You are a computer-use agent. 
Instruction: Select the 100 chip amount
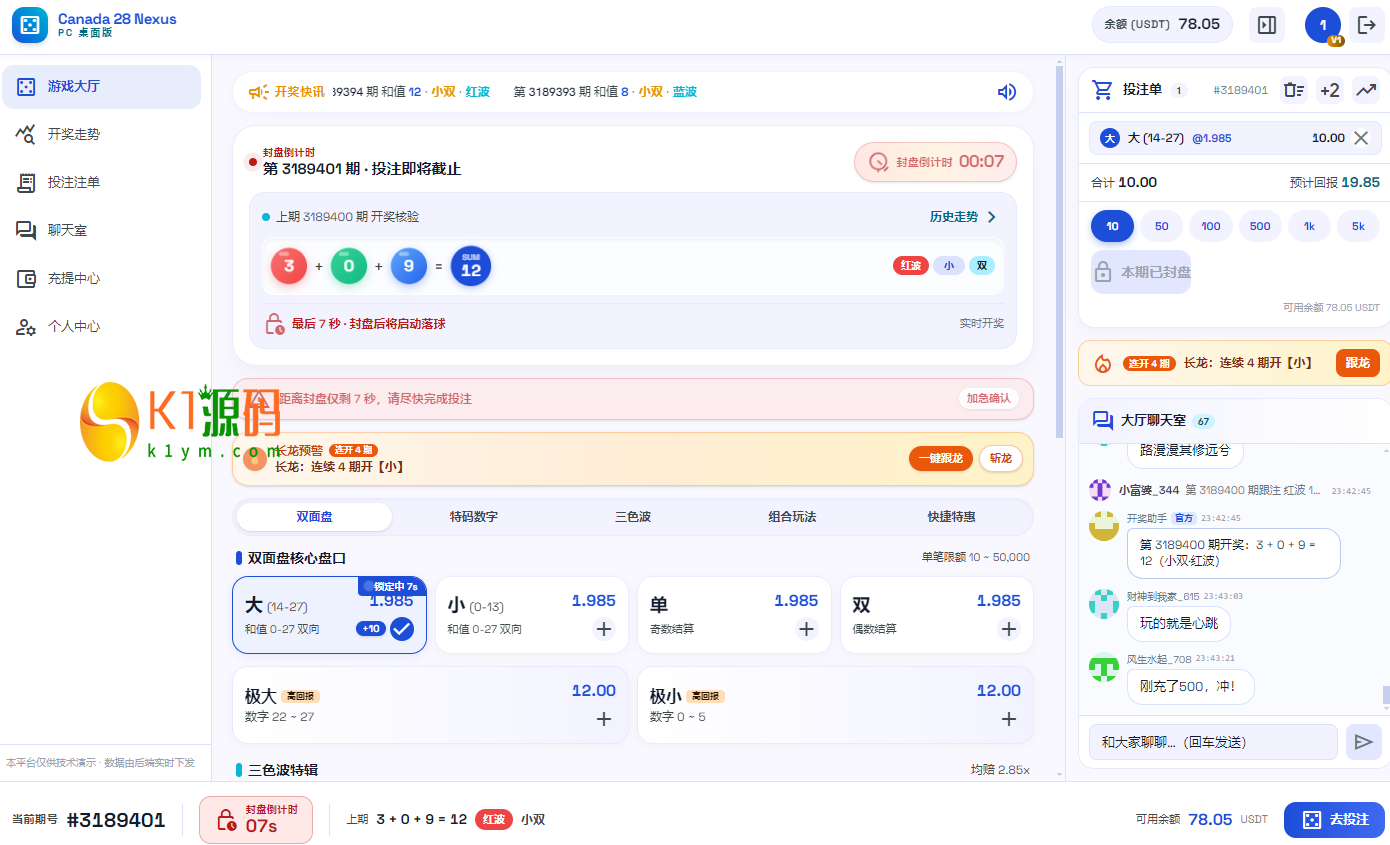click(1211, 226)
